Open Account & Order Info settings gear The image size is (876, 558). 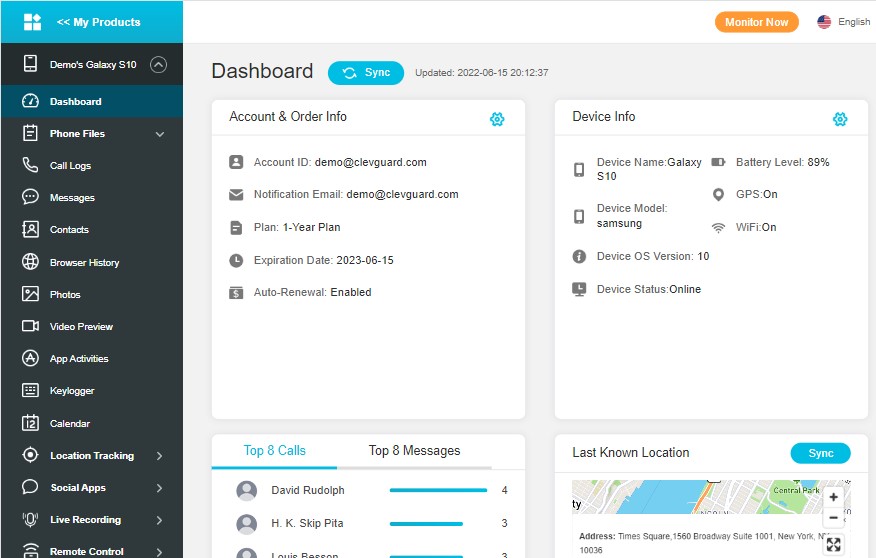497,119
